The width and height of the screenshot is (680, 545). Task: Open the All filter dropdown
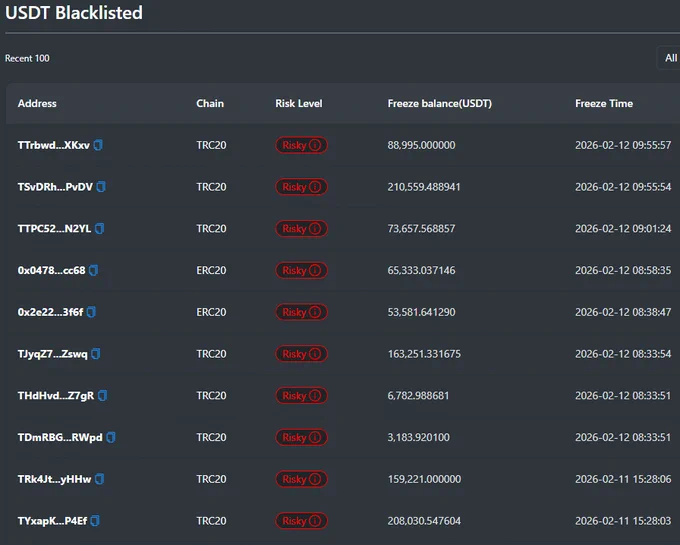pos(669,58)
